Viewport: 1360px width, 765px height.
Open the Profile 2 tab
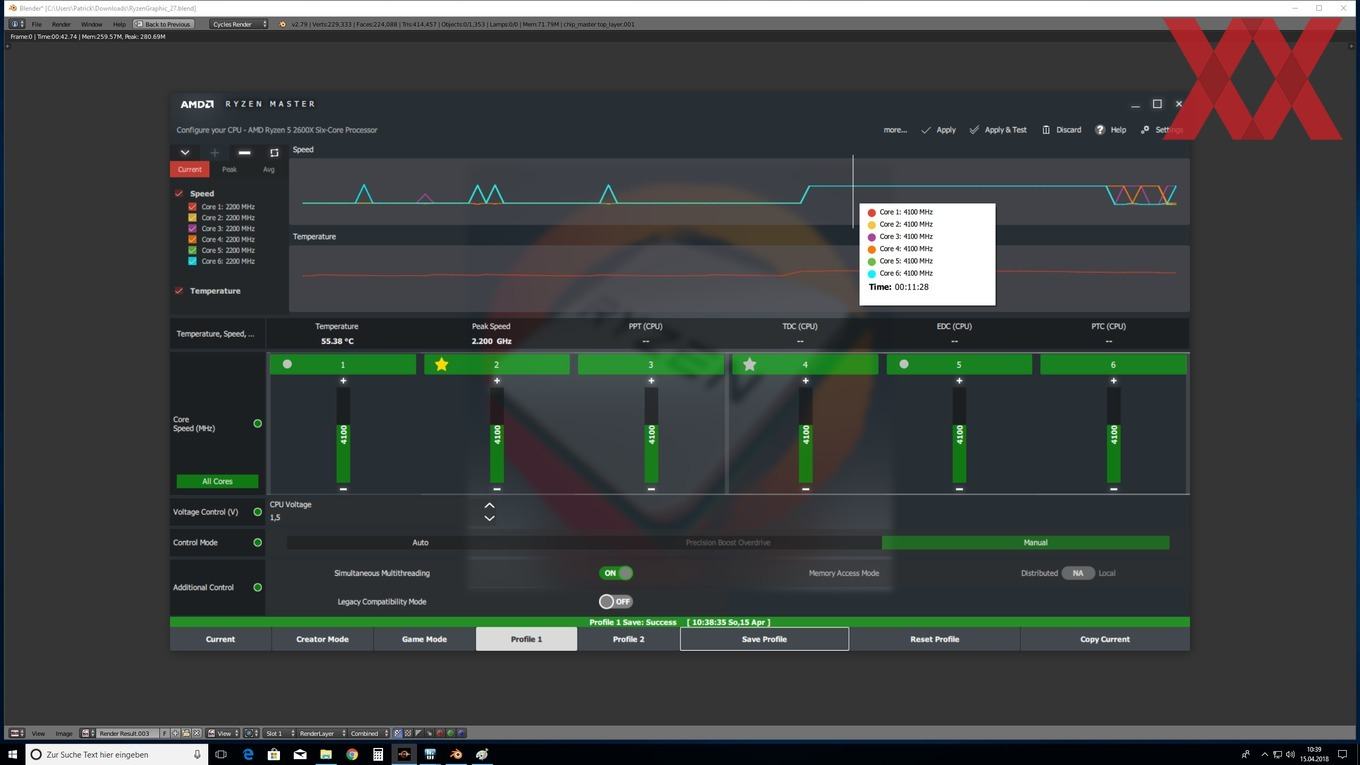click(628, 639)
